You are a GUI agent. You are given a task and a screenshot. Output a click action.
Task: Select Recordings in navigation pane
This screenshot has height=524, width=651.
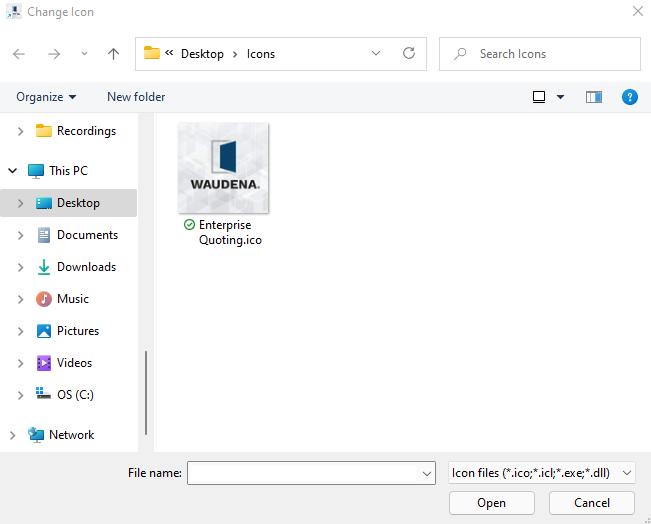coord(86,131)
